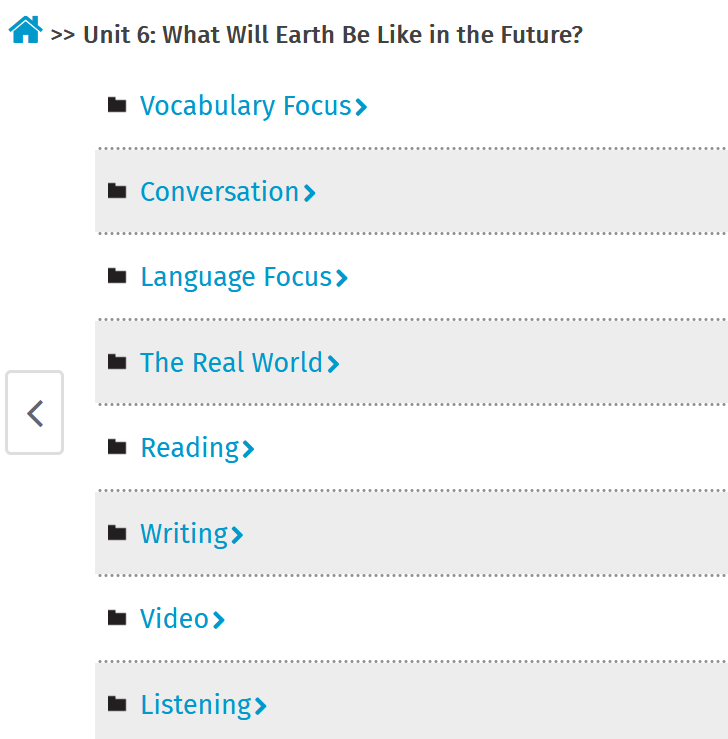This screenshot has width=728, height=739.
Task: Expand the chevron after Writing
Action: tap(237, 535)
